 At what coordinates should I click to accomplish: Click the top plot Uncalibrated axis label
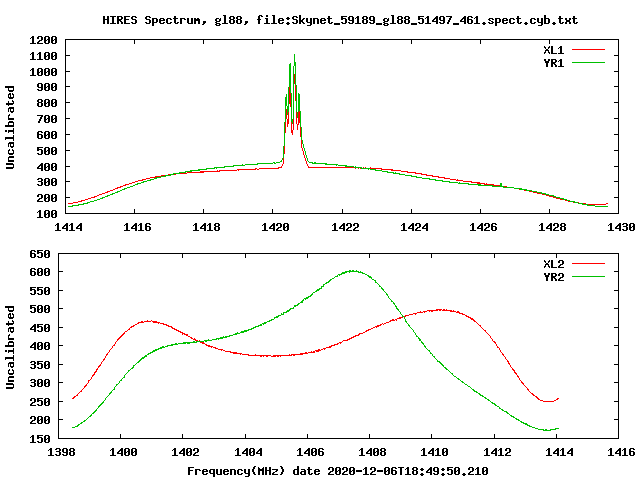click(x=10, y=127)
